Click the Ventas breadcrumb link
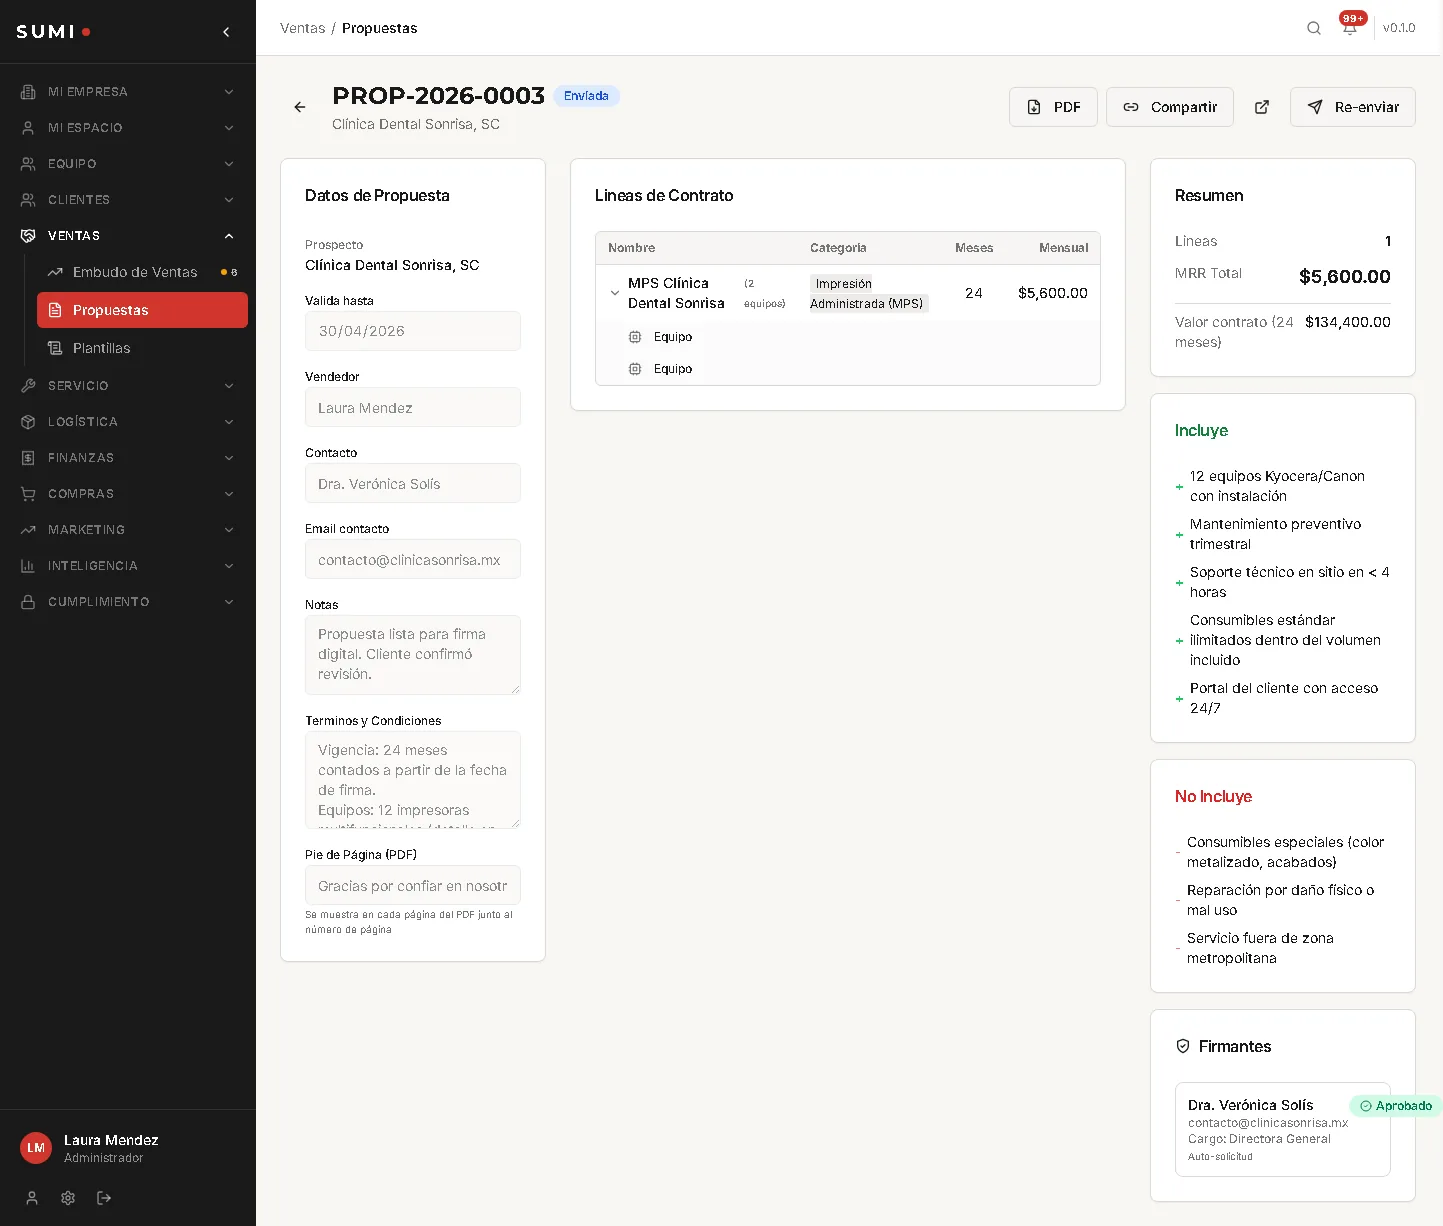This screenshot has width=1443, height=1226. [302, 28]
